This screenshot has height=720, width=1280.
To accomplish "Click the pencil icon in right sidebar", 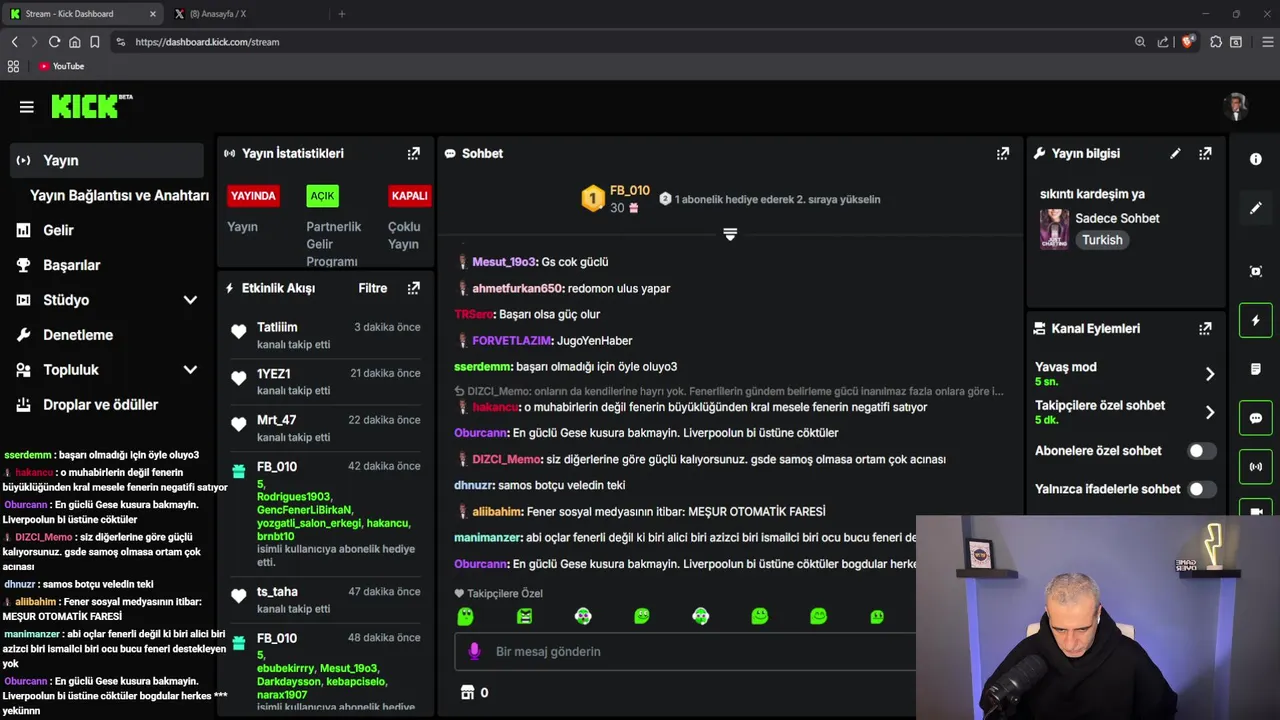I will [1256, 208].
